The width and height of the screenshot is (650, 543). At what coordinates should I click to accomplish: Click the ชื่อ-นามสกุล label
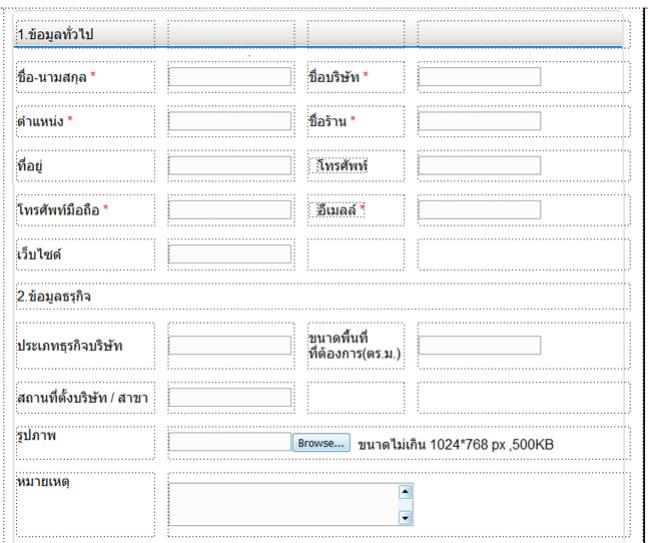tap(52, 77)
